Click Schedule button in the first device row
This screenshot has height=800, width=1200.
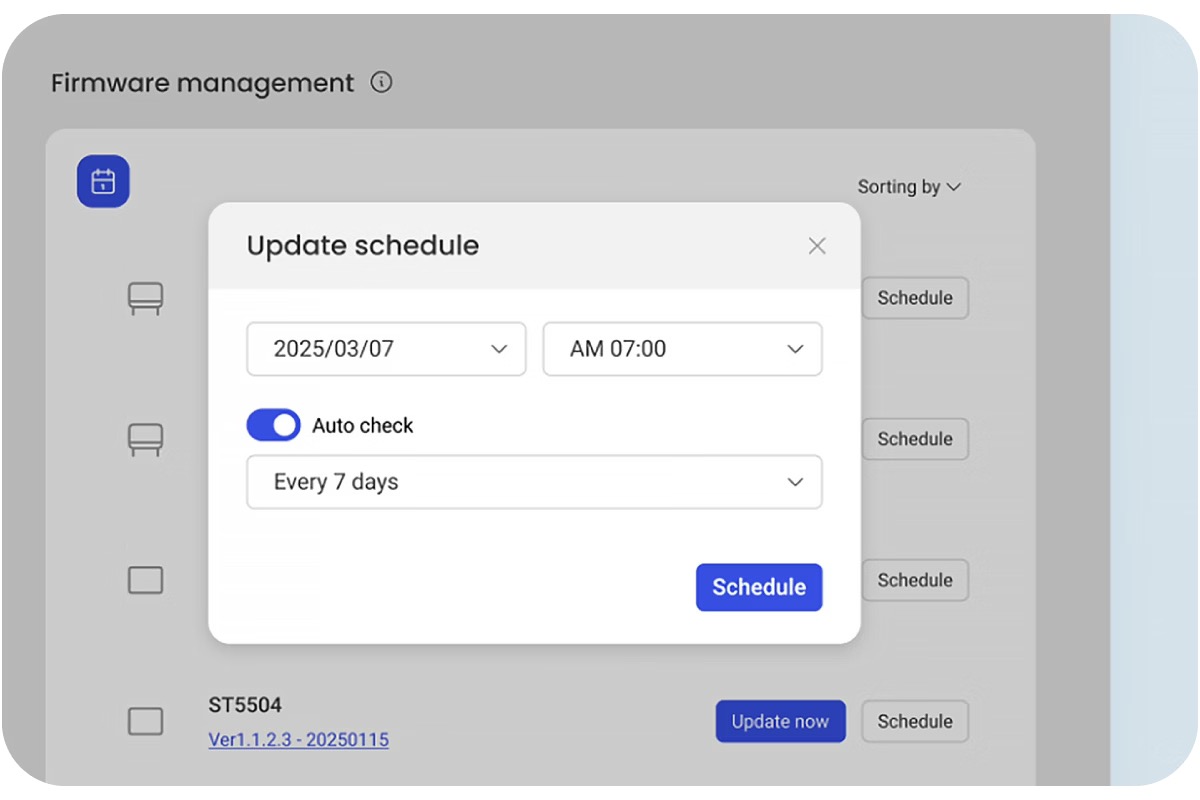point(914,298)
